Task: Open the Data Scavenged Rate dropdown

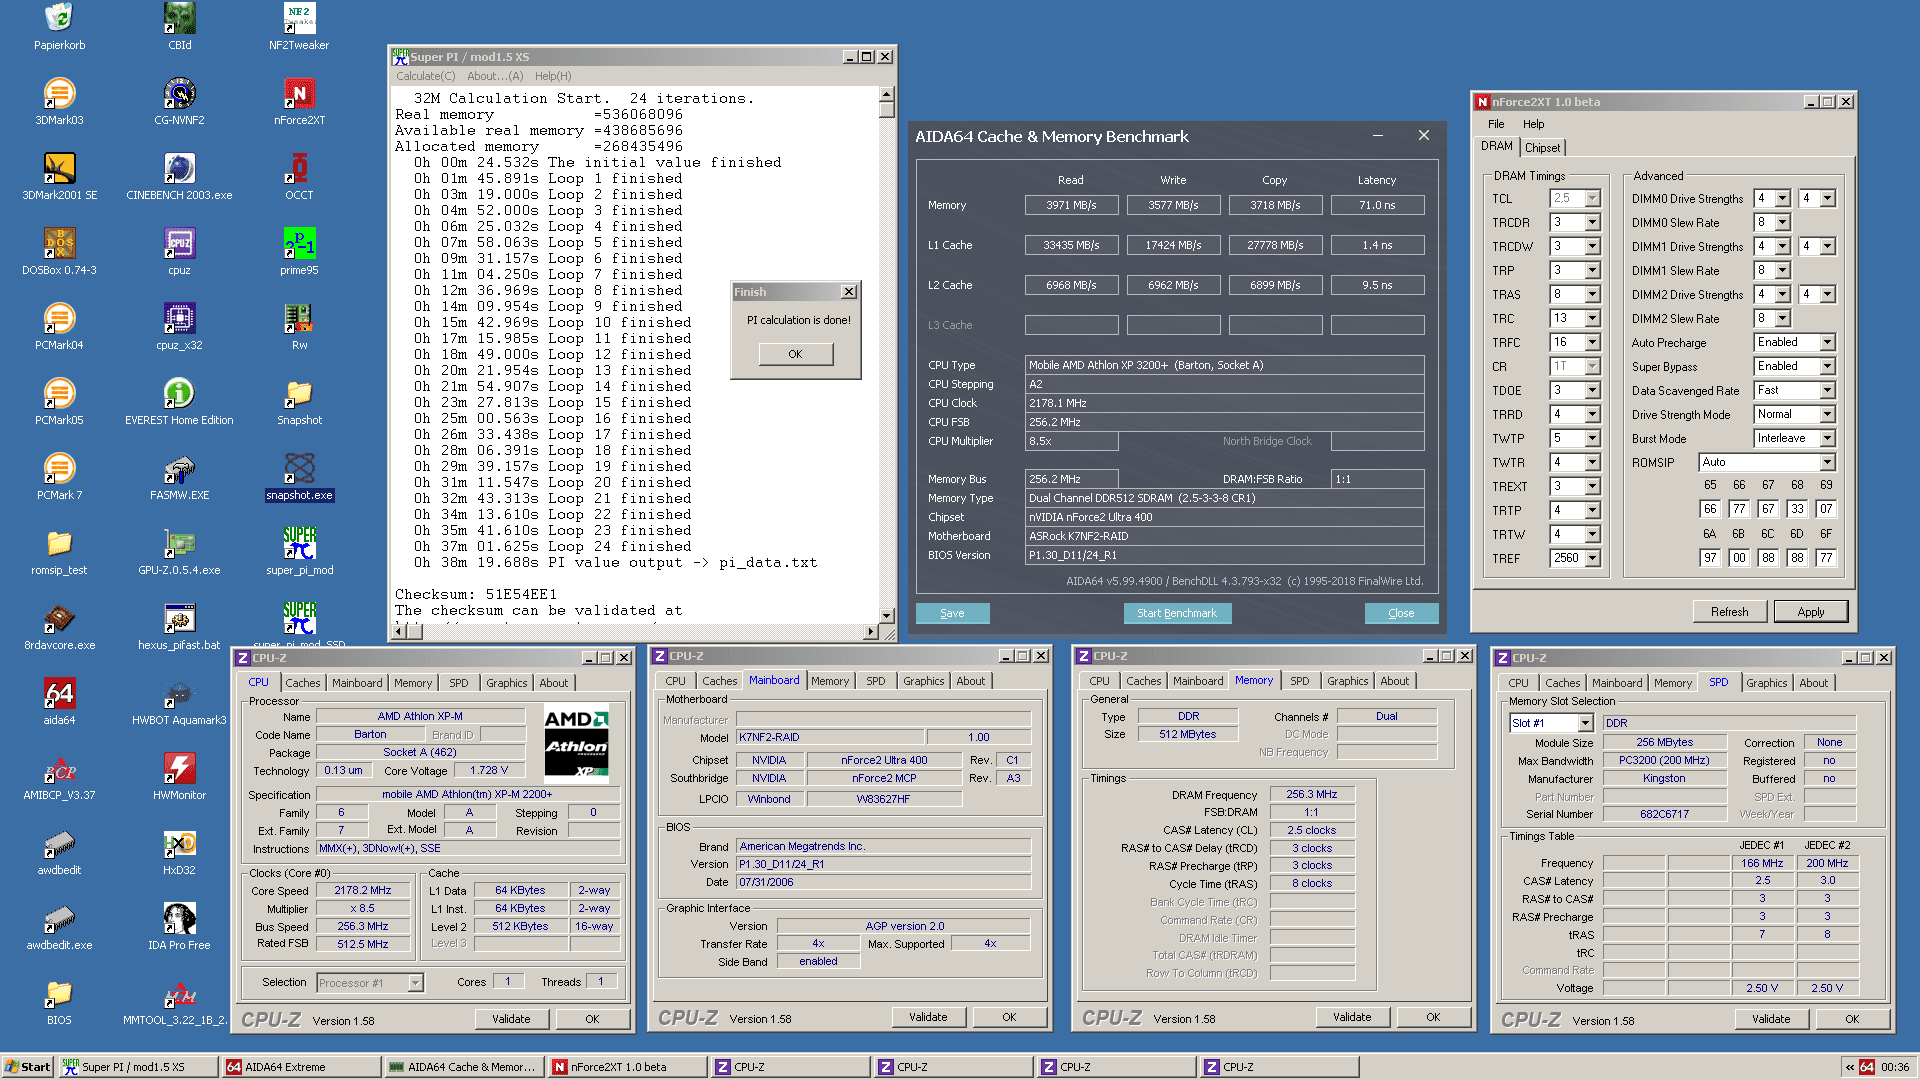Action: (x=1827, y=390)
